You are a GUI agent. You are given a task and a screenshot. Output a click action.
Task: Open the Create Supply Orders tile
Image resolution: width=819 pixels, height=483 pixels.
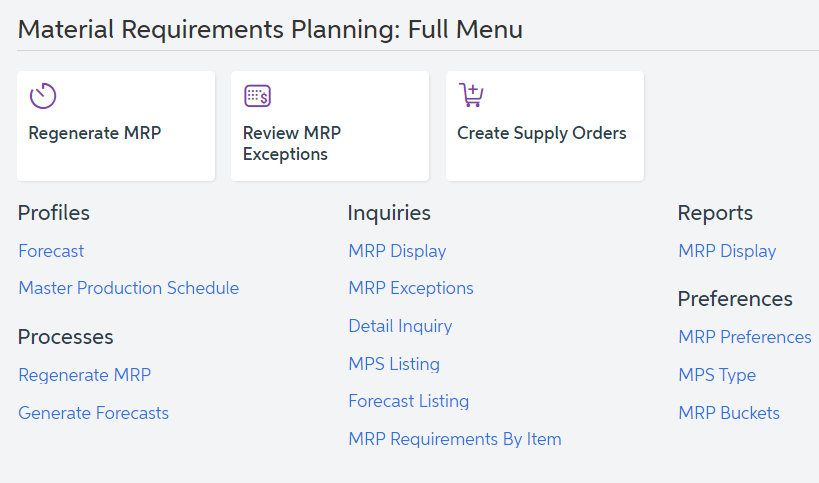545,126
